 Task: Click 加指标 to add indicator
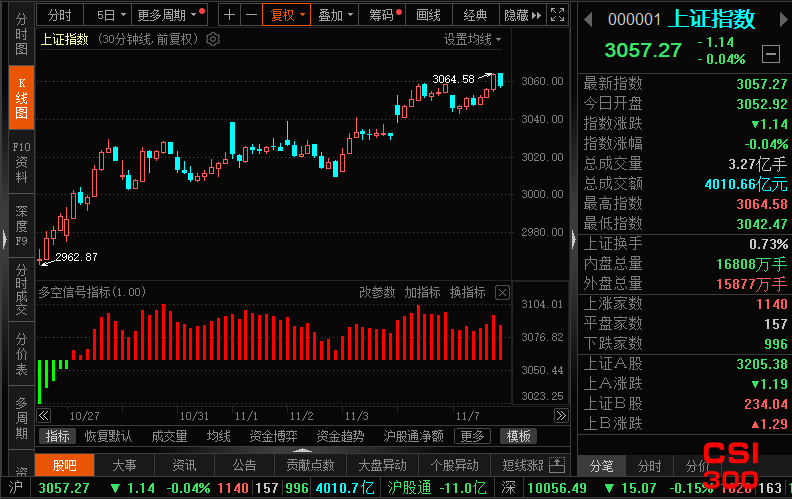(x=422, y=292)
